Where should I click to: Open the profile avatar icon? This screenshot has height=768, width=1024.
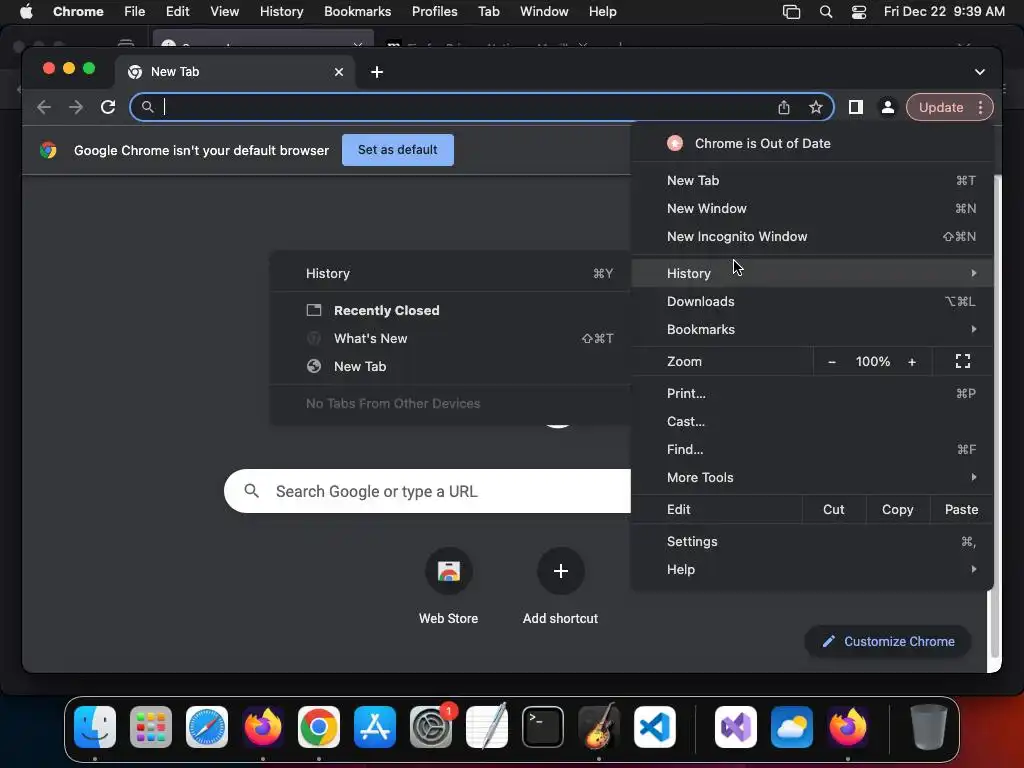888,107
